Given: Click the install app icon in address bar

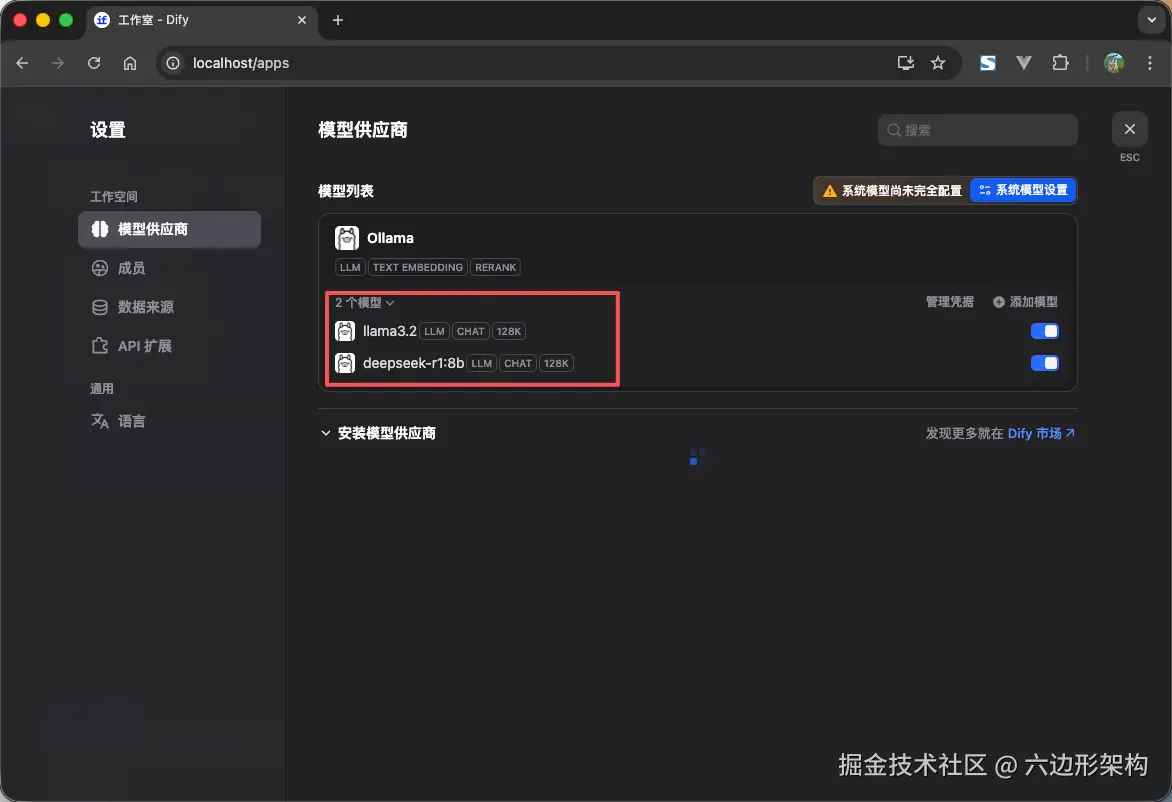Looking at the screenshot, I should pyautogui.click(x=906, y=64).
